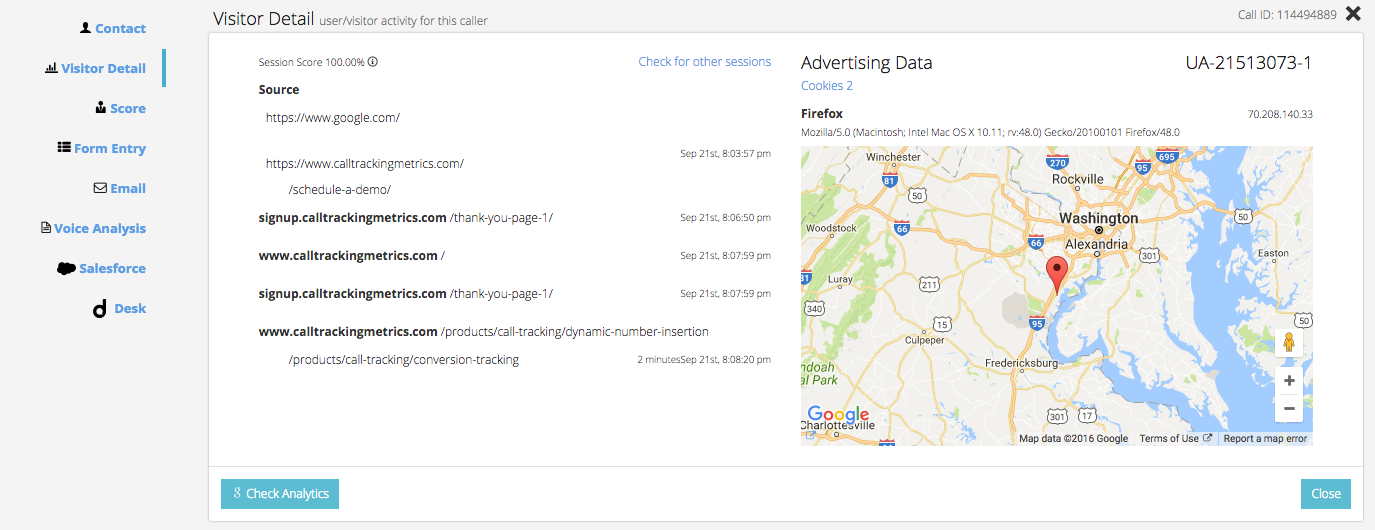This screenshot has width=1375, height=530.
Task: Click the Email envelope icon
Action: [100, 188]
